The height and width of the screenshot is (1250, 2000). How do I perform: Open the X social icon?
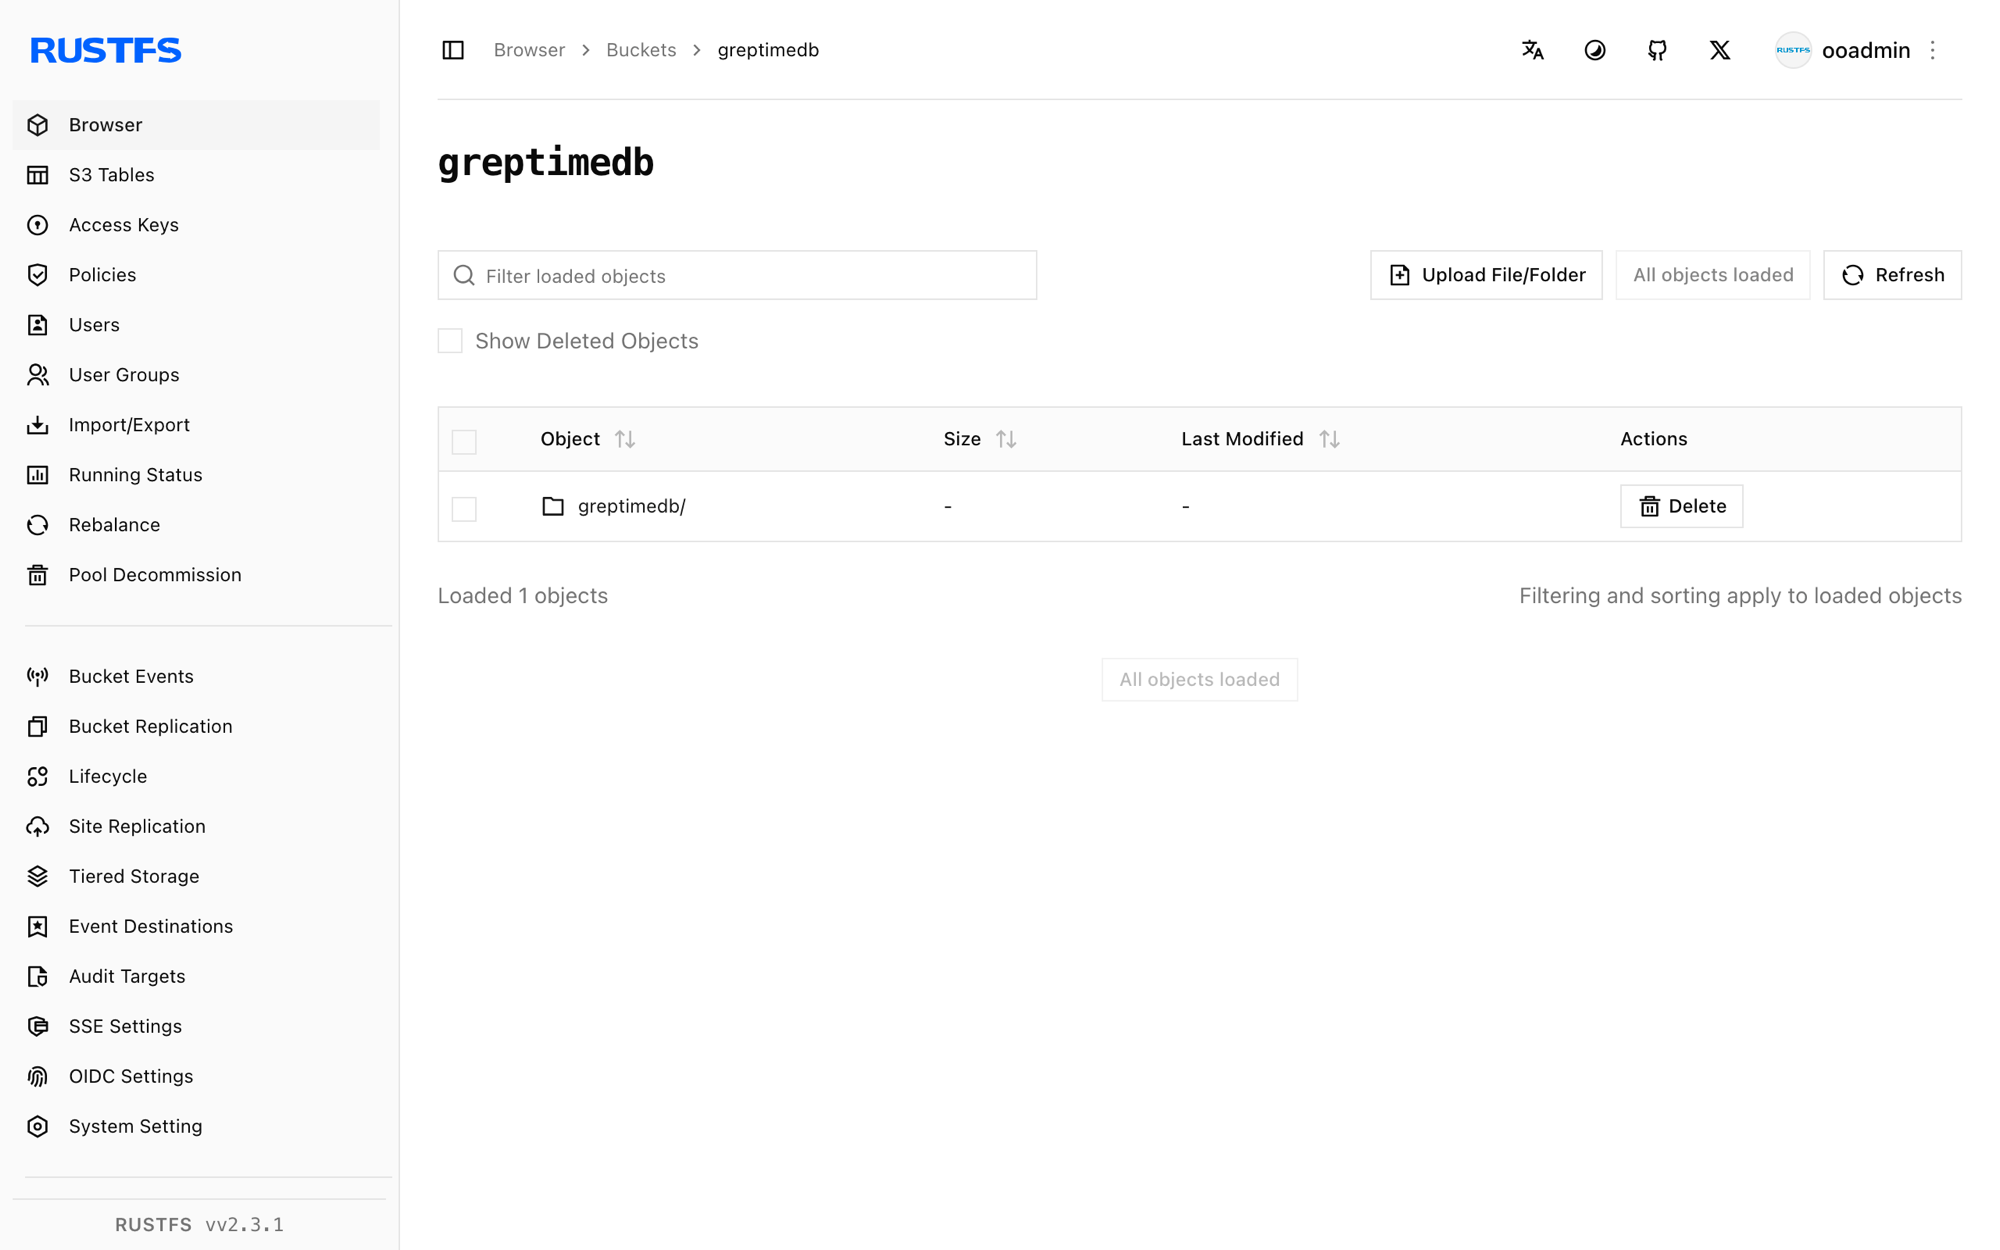[1720, 50]
